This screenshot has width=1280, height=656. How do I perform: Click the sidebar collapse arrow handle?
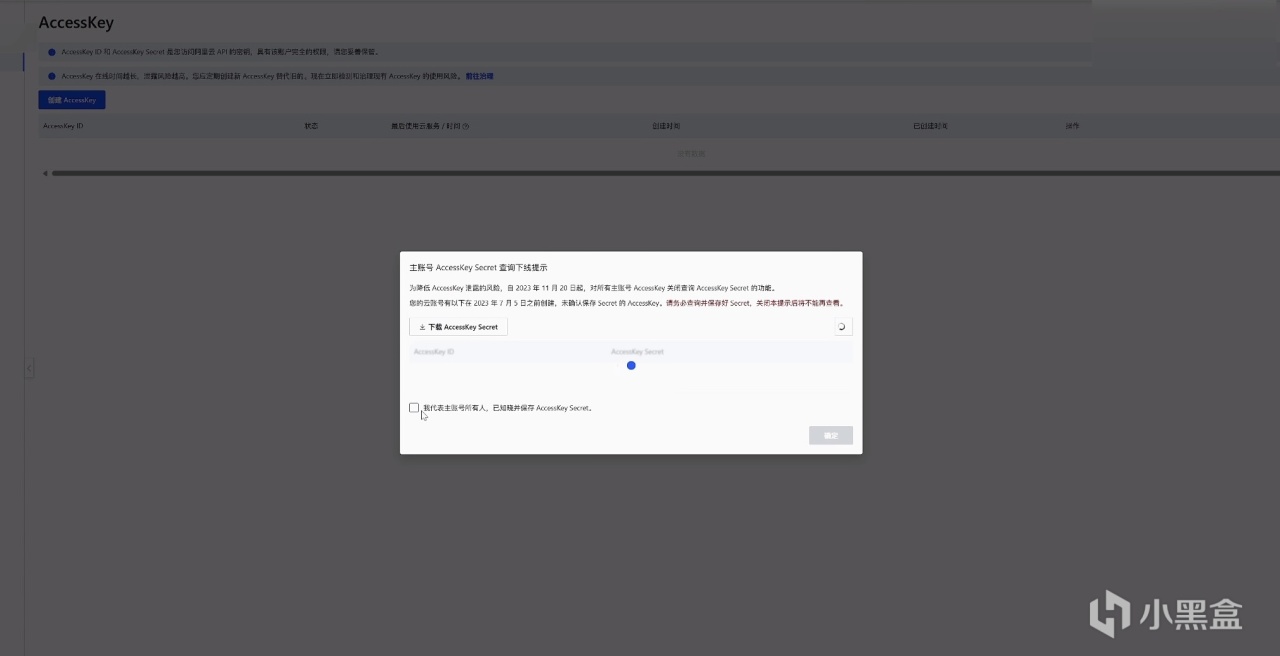(x=29, y=369)
